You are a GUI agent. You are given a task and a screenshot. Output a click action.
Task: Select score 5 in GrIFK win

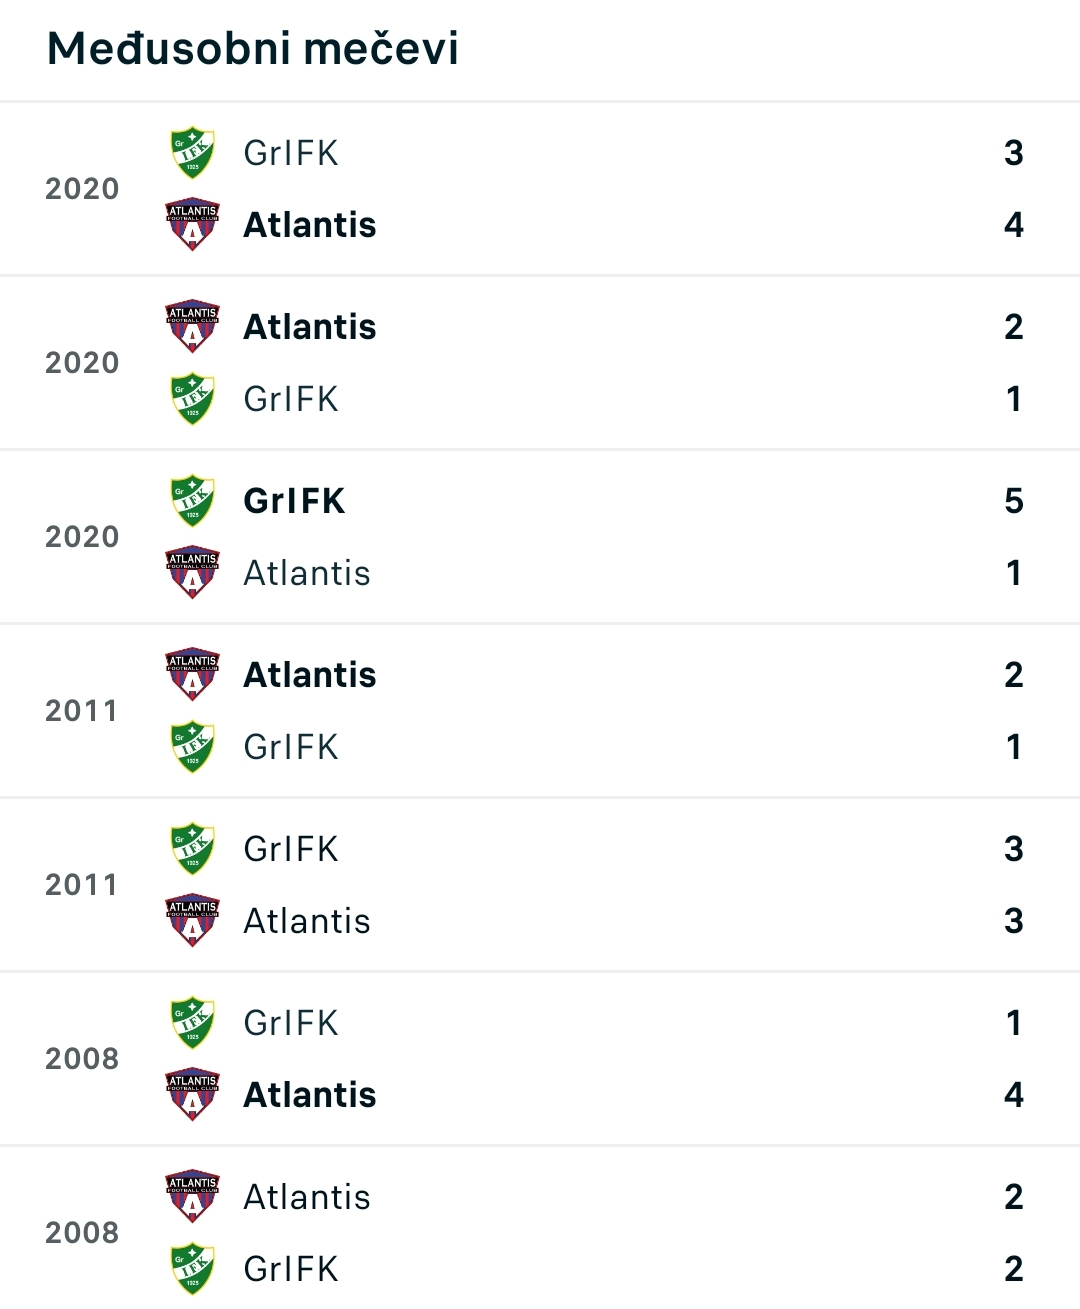pos(1014,501)
